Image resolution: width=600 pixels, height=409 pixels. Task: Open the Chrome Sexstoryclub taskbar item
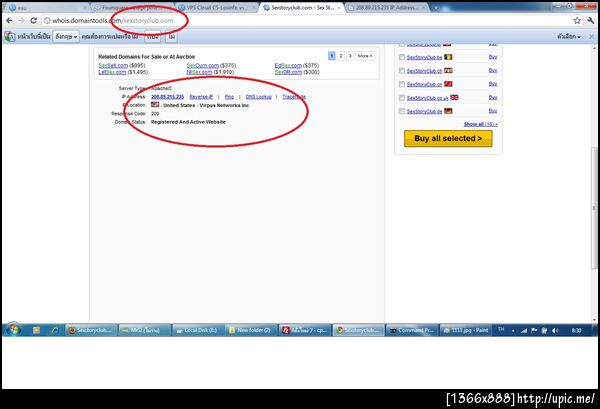[358, 330]
